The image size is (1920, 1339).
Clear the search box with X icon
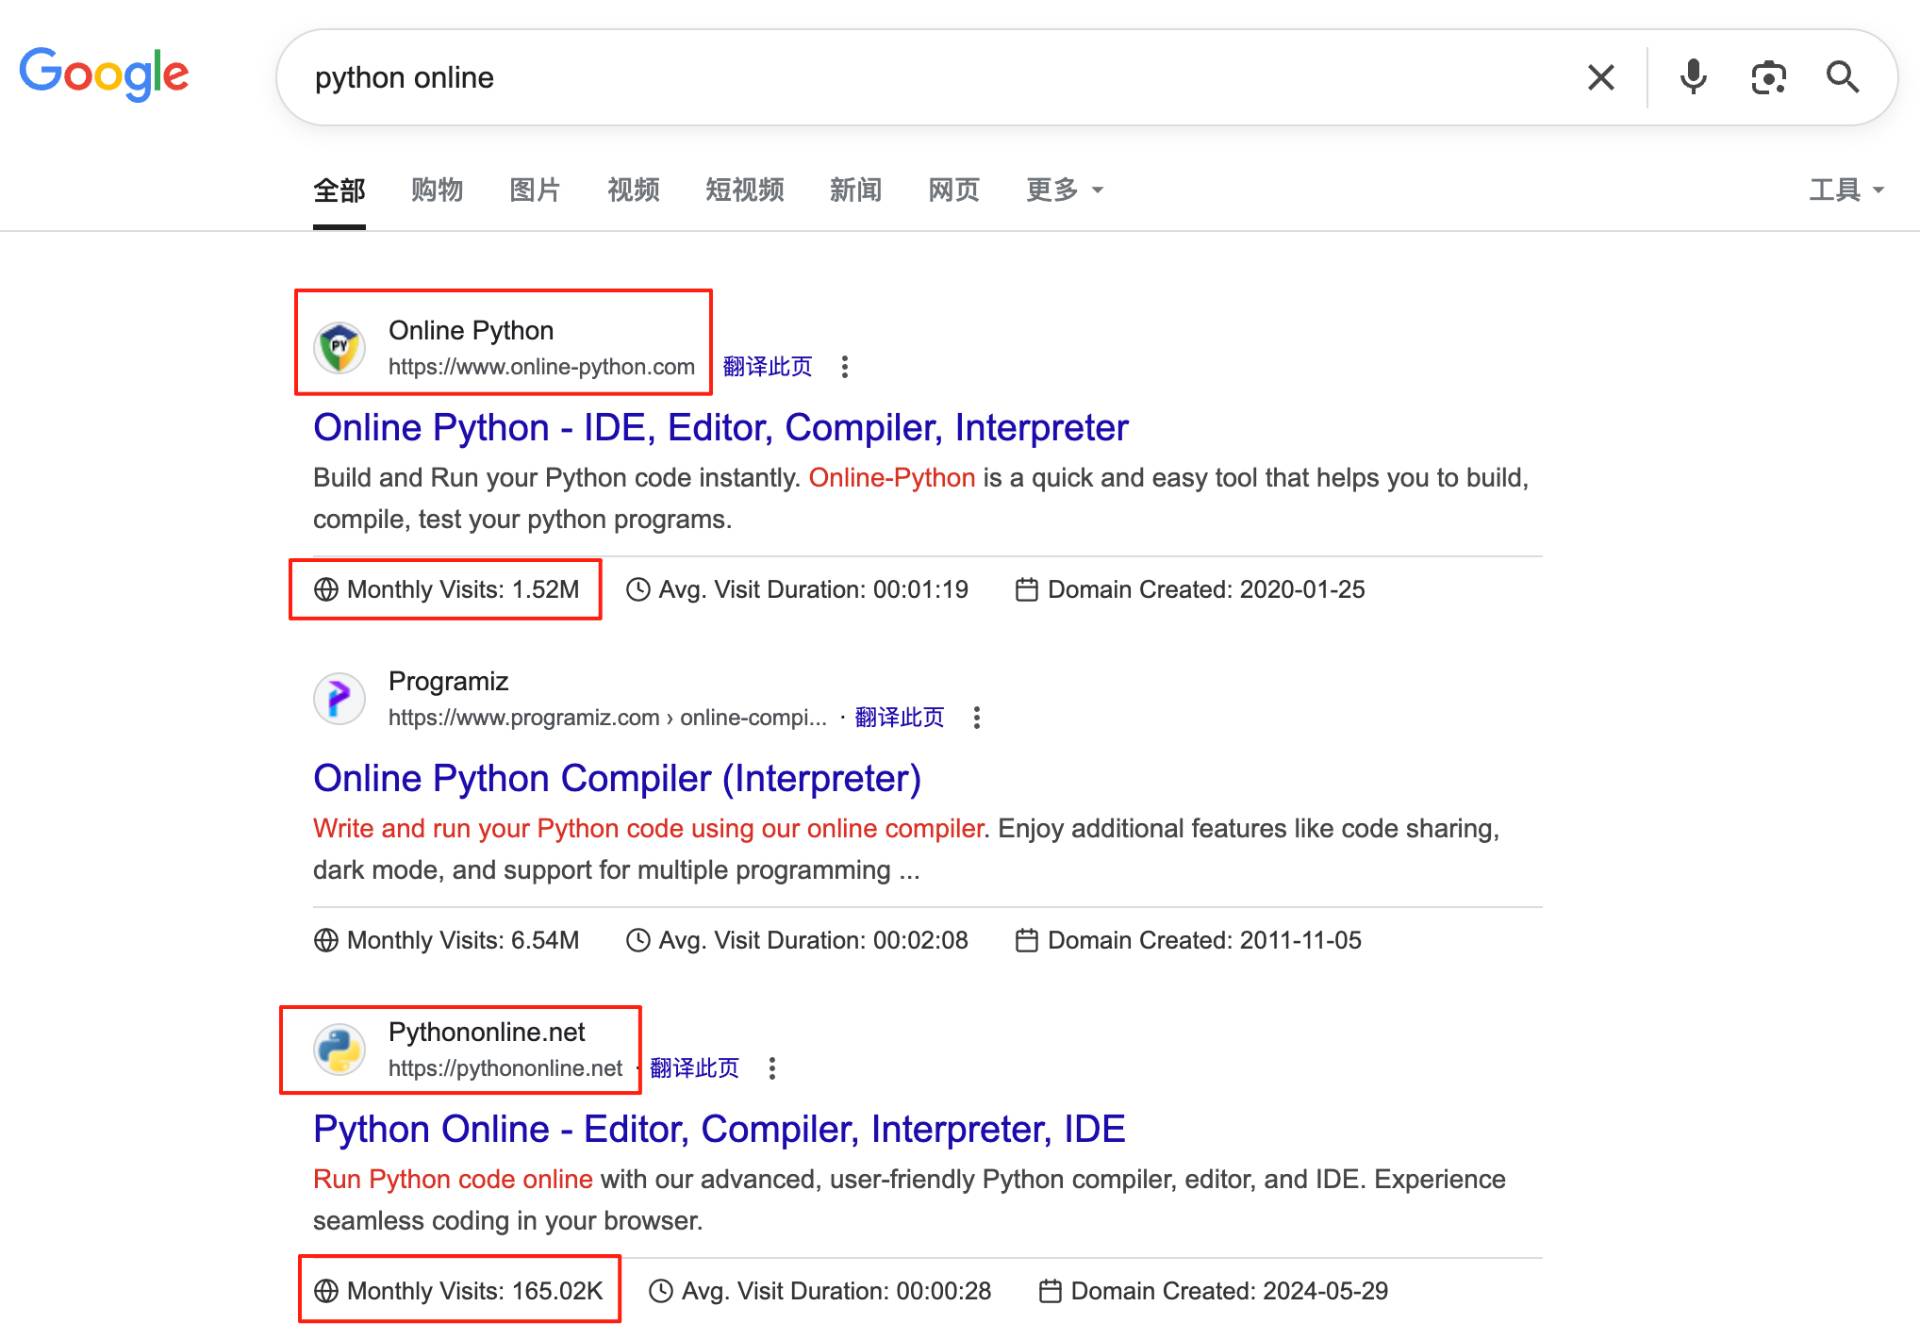[x=1601, y=77]
